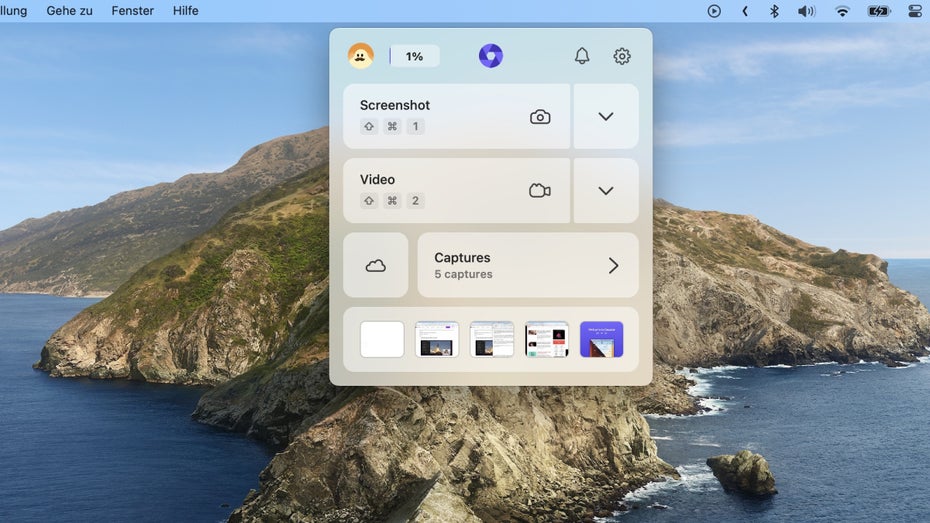
Task: Click the 1% storage usage indicator
Action: pos(414,56)
